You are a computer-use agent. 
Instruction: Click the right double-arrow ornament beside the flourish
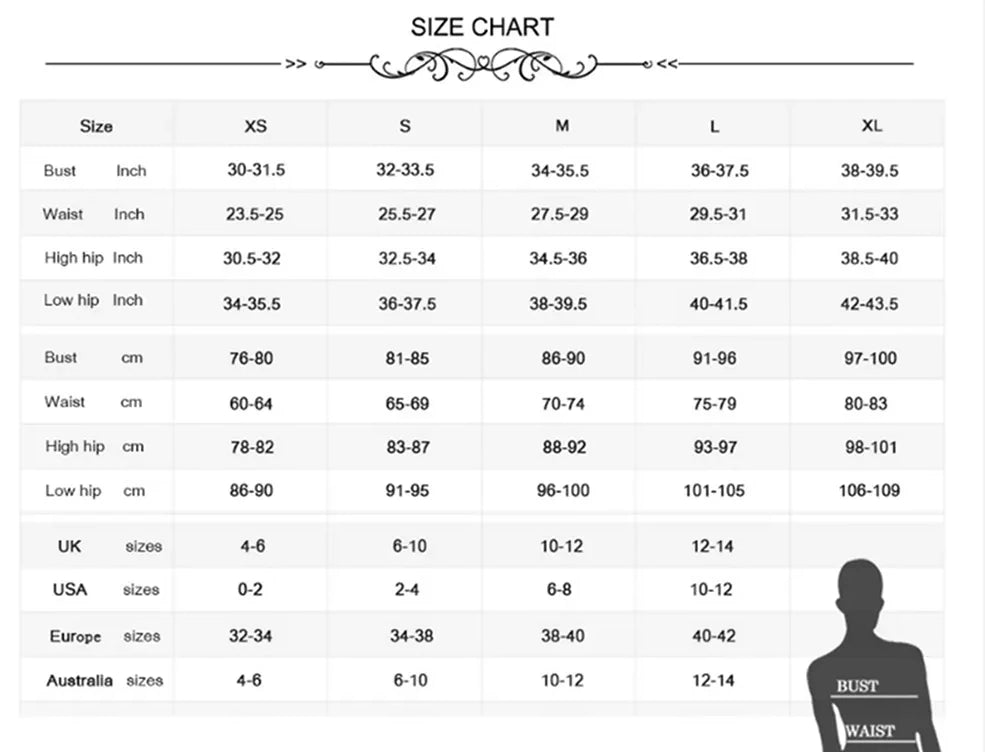[667, 64]
